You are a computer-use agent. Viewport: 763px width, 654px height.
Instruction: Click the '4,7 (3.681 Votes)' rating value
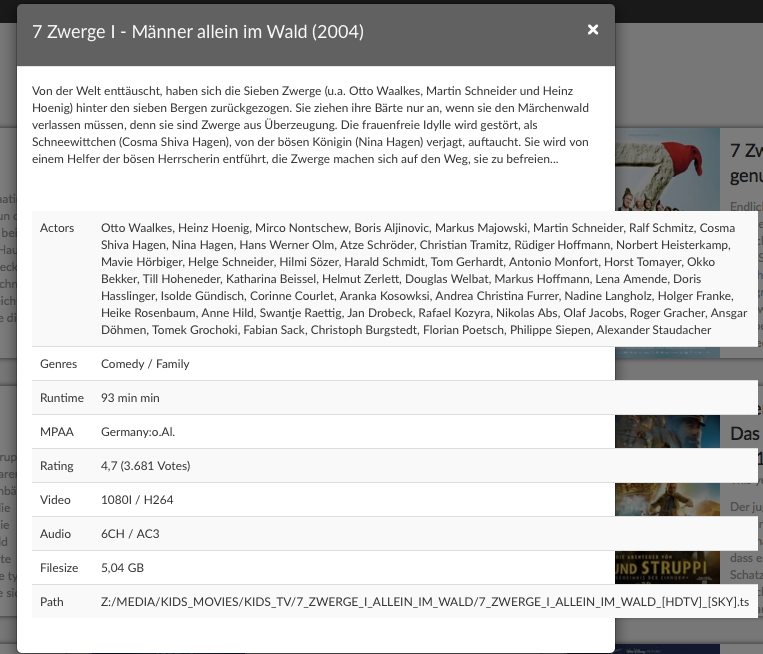pyautogui.click(x=145, y=466)
